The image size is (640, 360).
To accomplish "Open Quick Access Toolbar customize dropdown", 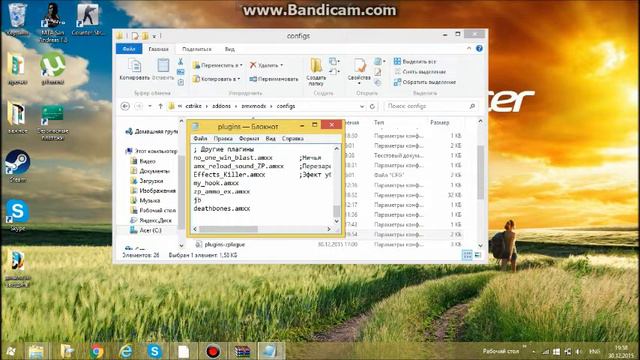I will pos(155,36).
